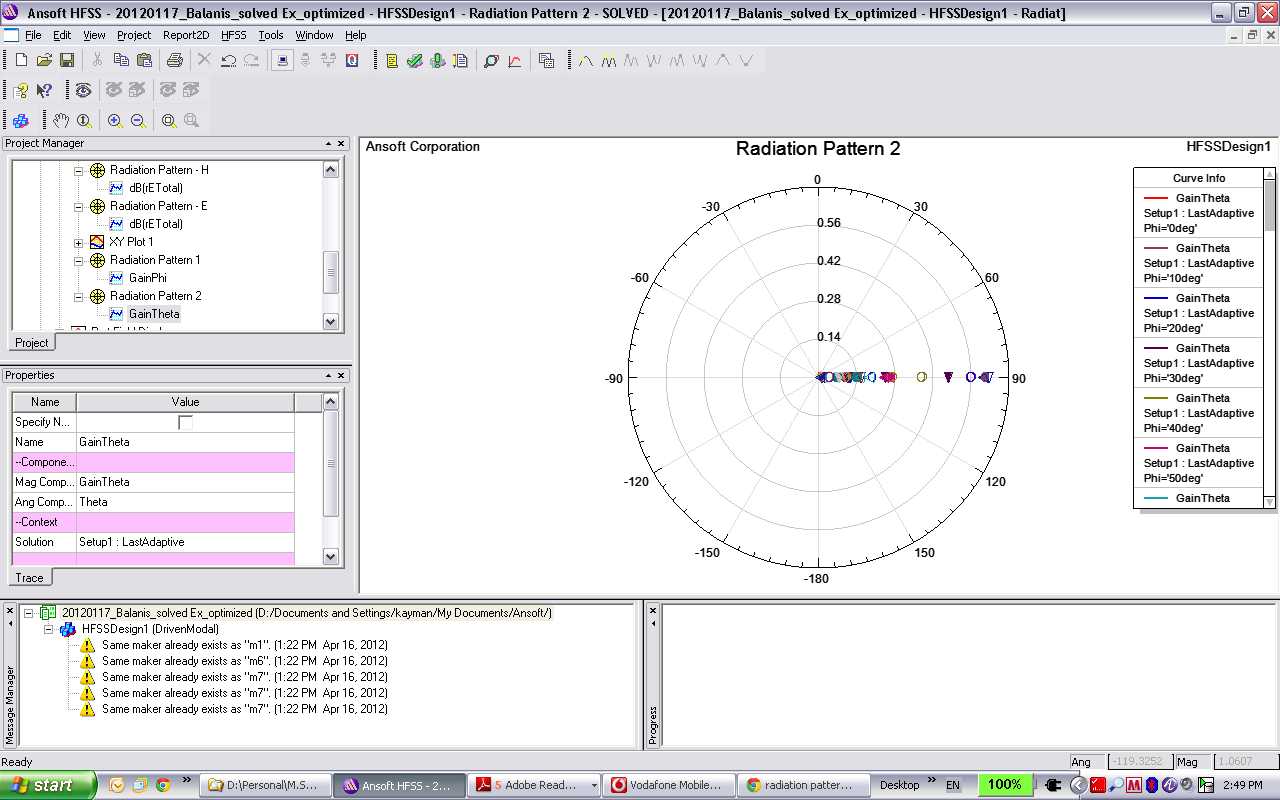
Task: Toggle the Specify Name checkbox
Action: point(185,422)
